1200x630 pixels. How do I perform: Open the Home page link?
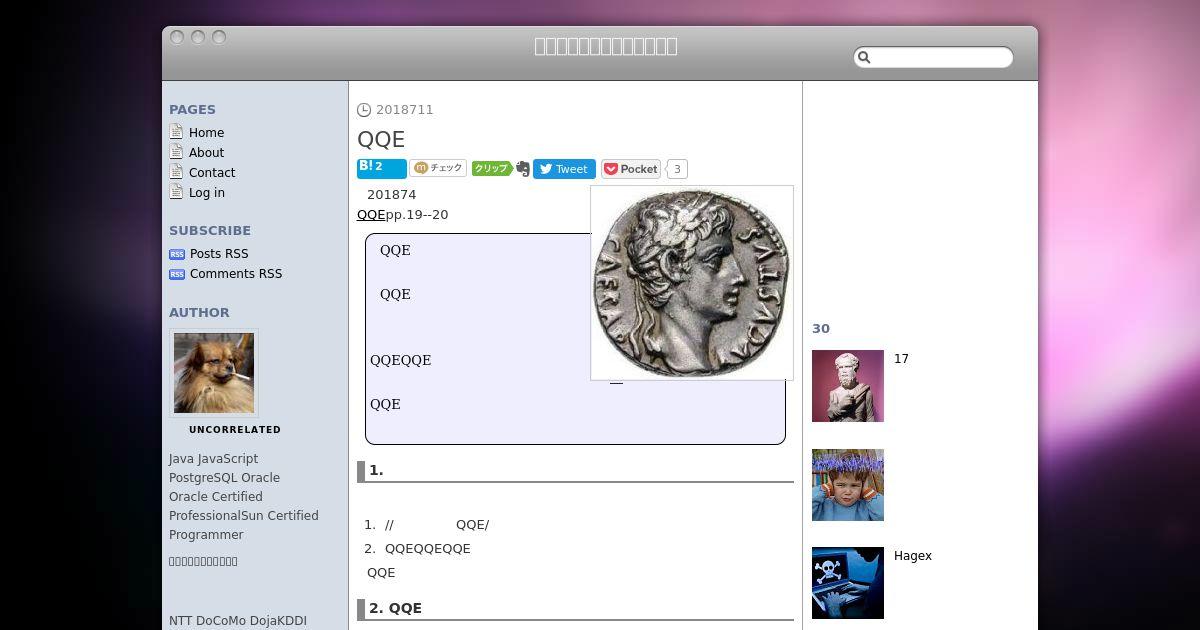(206, 132)
